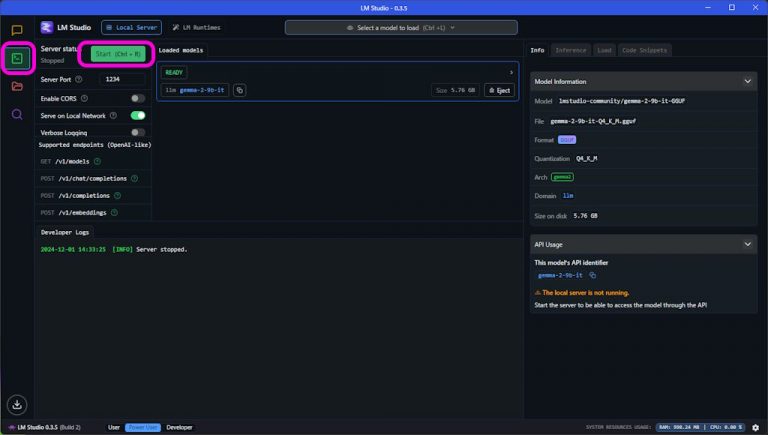Image resolution: width=768 pixels, height=435 pixels.
Task: Copy the API identifier in API Usage
Action: (x=592, y=275)
